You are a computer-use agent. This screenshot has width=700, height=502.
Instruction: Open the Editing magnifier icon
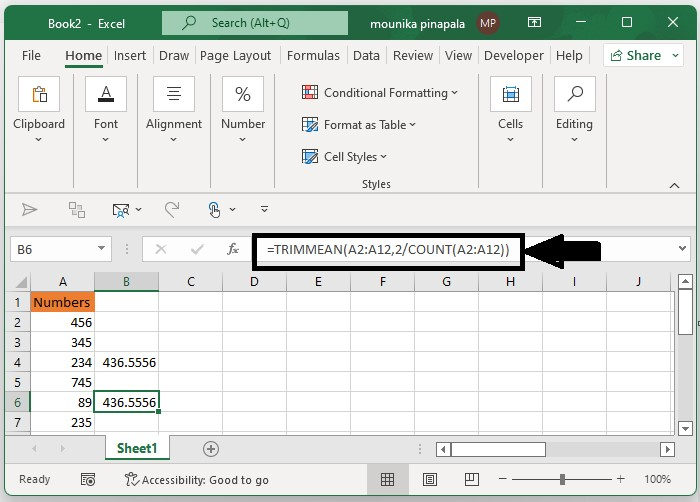click(575, 94)
